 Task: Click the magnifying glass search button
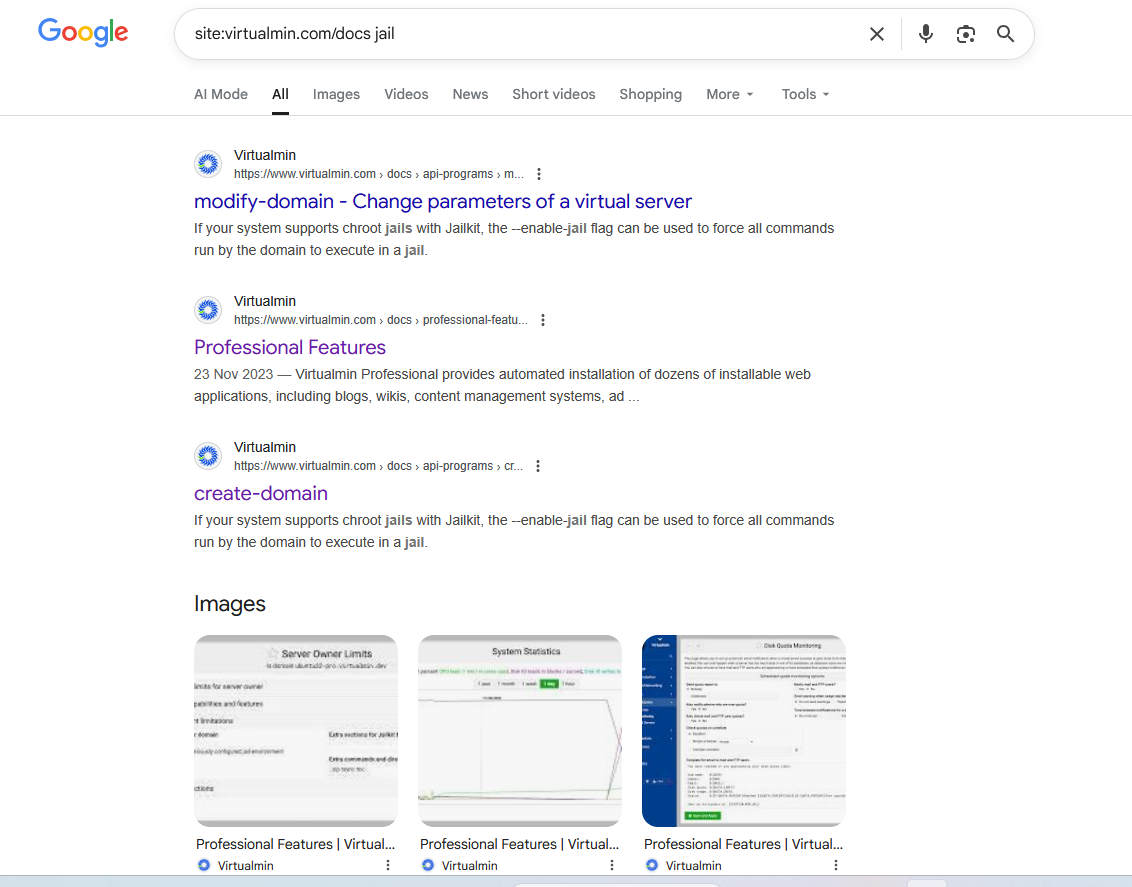click(1006, 34)
